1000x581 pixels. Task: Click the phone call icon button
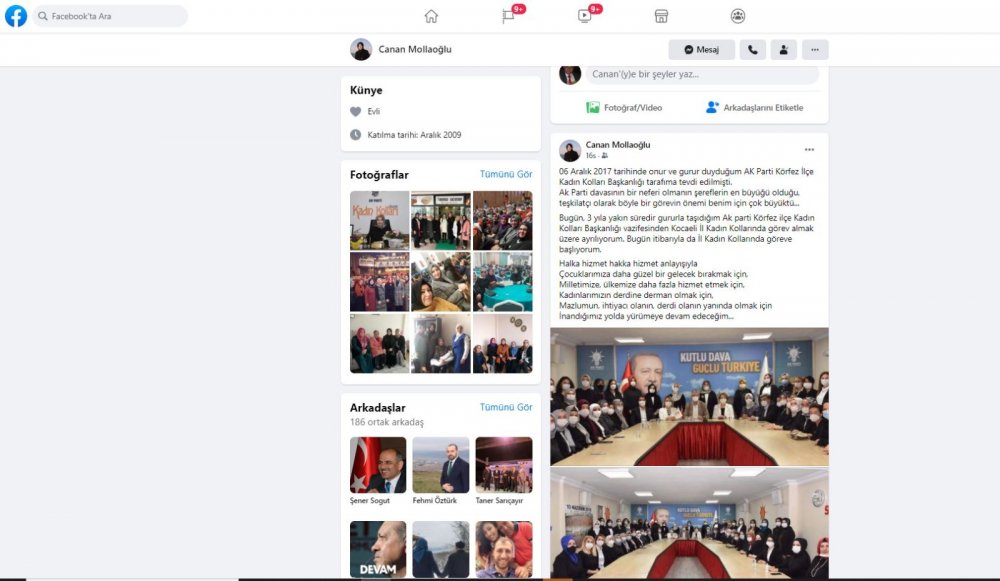click(x=753, y=50)
